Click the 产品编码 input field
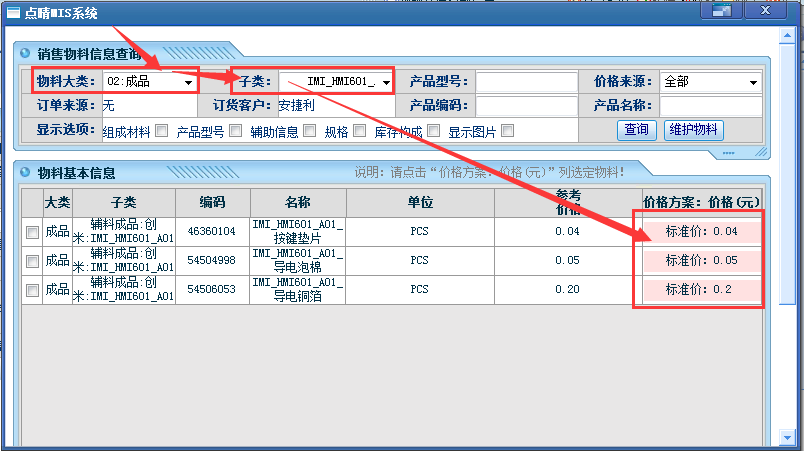This screenshot has width=804, height=451. click(527, 106)
